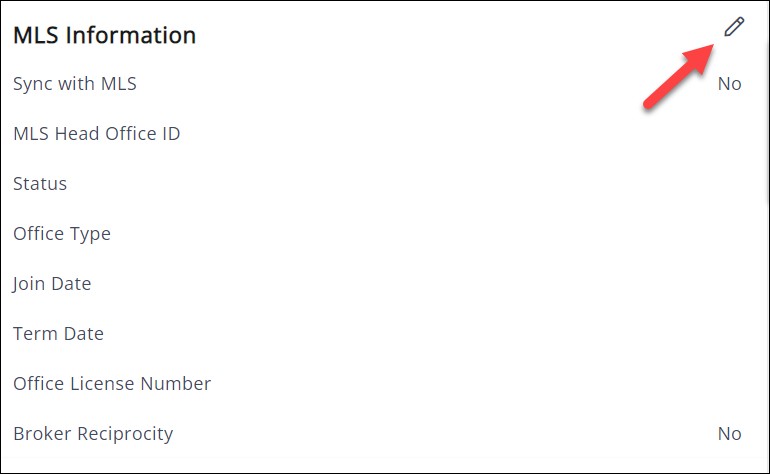The height and width of the screenshot is (474, 770).
Task: Select the MLS Information heading
Action: (x=104, y=35)
